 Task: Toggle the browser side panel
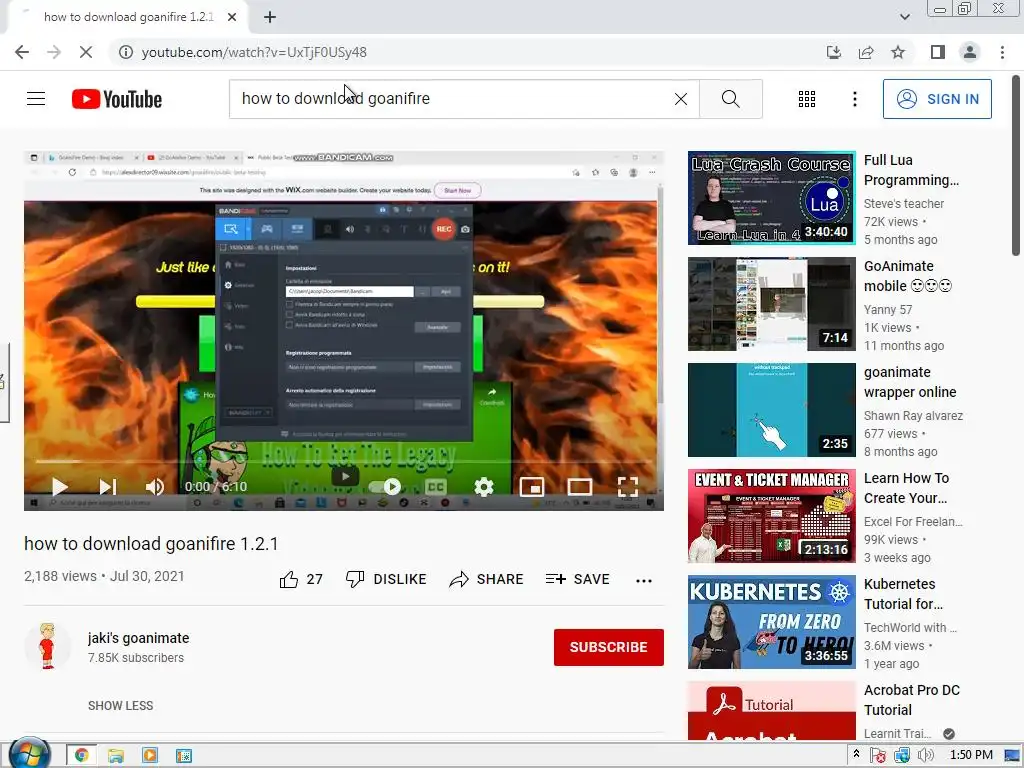[938, 52]
